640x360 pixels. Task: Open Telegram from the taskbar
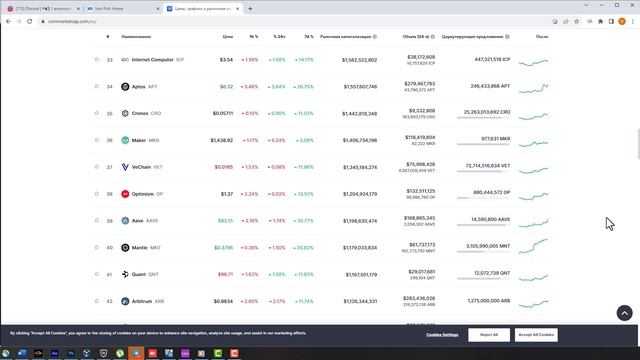click(x=136, y=353)
